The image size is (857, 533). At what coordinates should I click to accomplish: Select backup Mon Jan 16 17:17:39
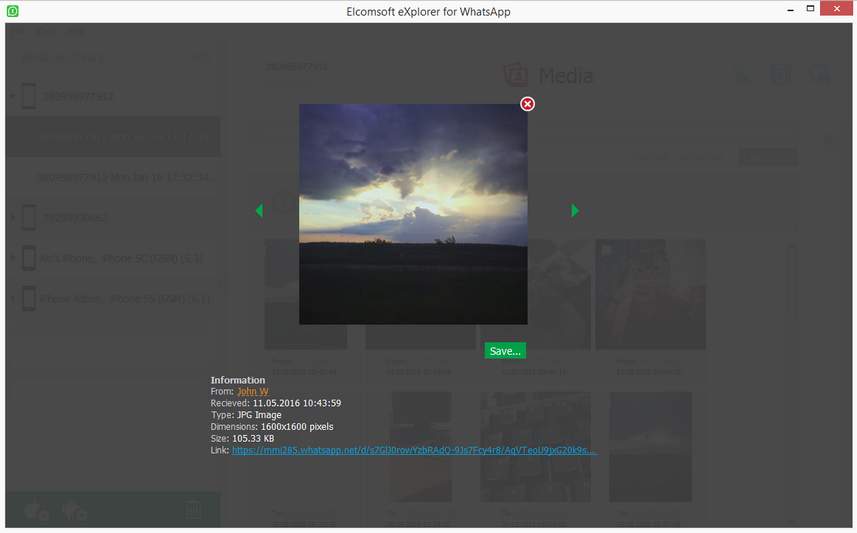113,137
